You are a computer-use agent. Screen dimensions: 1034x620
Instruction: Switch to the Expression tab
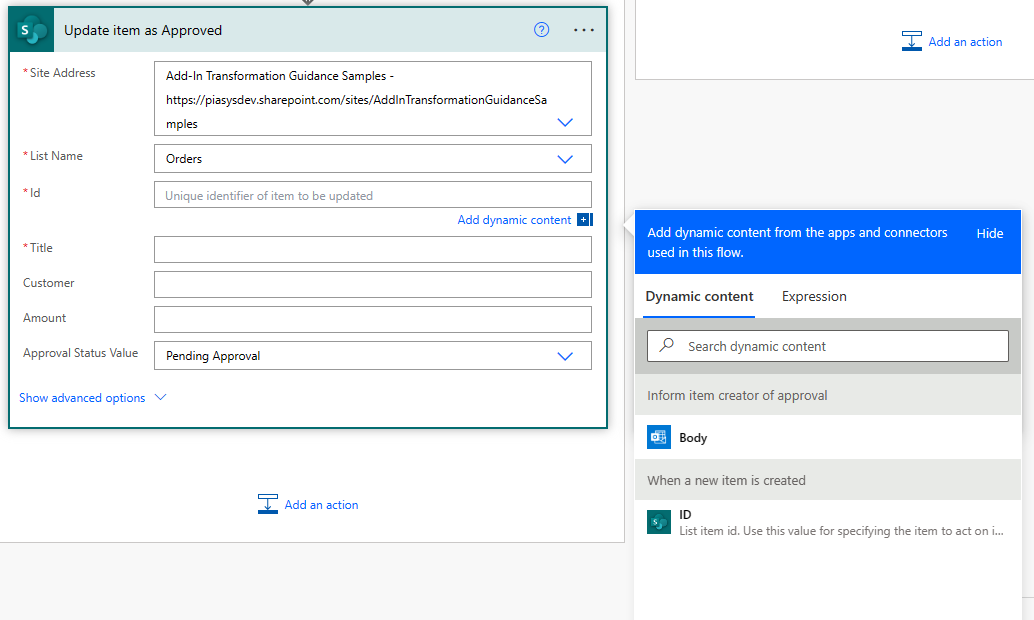pos(813,296)
